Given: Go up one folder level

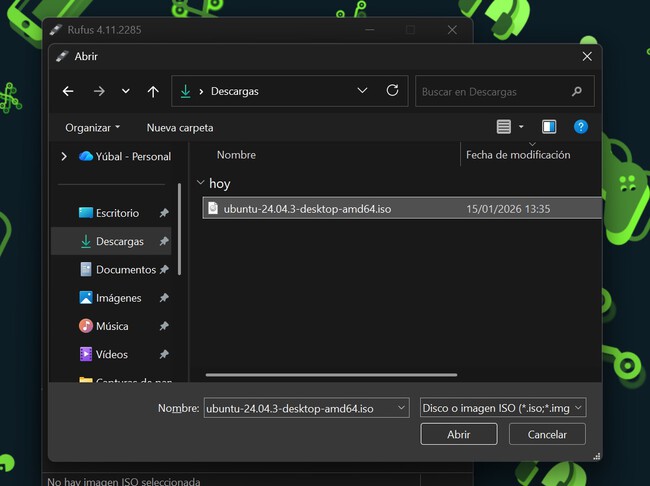Looking at the screenshot, I should (x=153, y=91).
